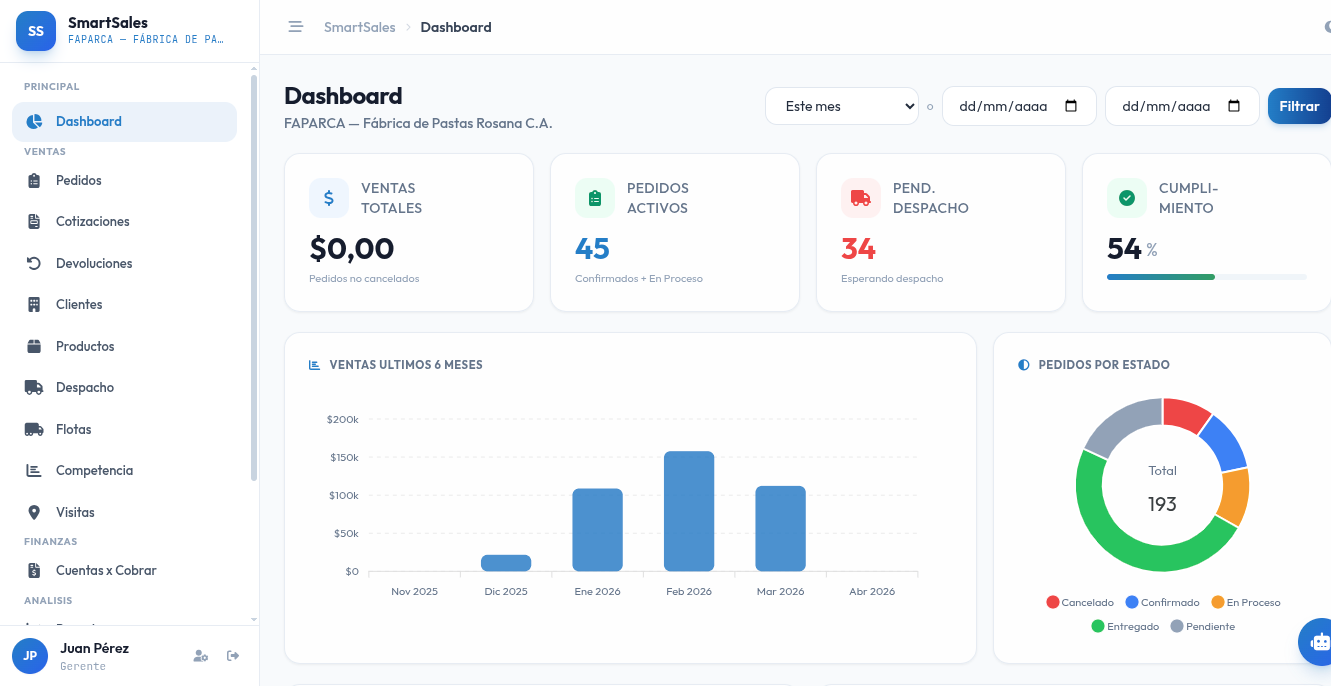Click the Cotizaciones document icon

pos(34,222)
